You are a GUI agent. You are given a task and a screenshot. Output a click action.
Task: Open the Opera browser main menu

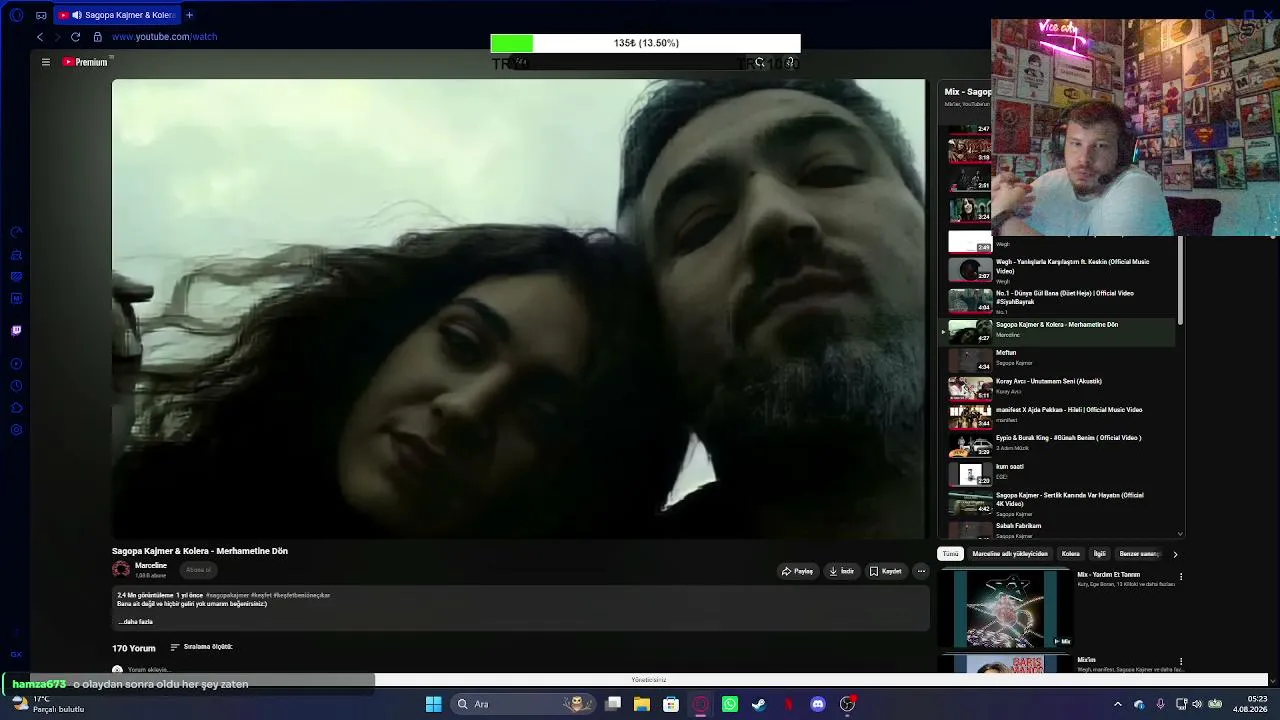(x=16, y=15)
